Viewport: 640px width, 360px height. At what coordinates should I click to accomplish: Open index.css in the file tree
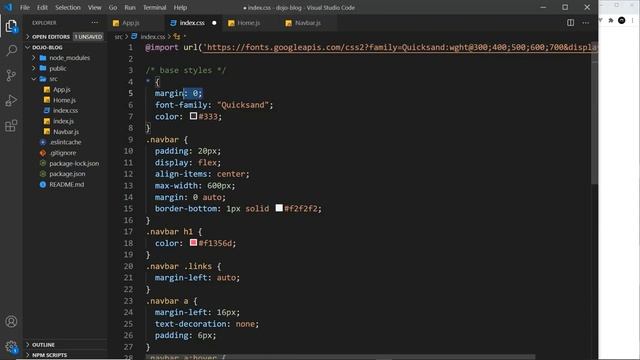click(65, 111)
